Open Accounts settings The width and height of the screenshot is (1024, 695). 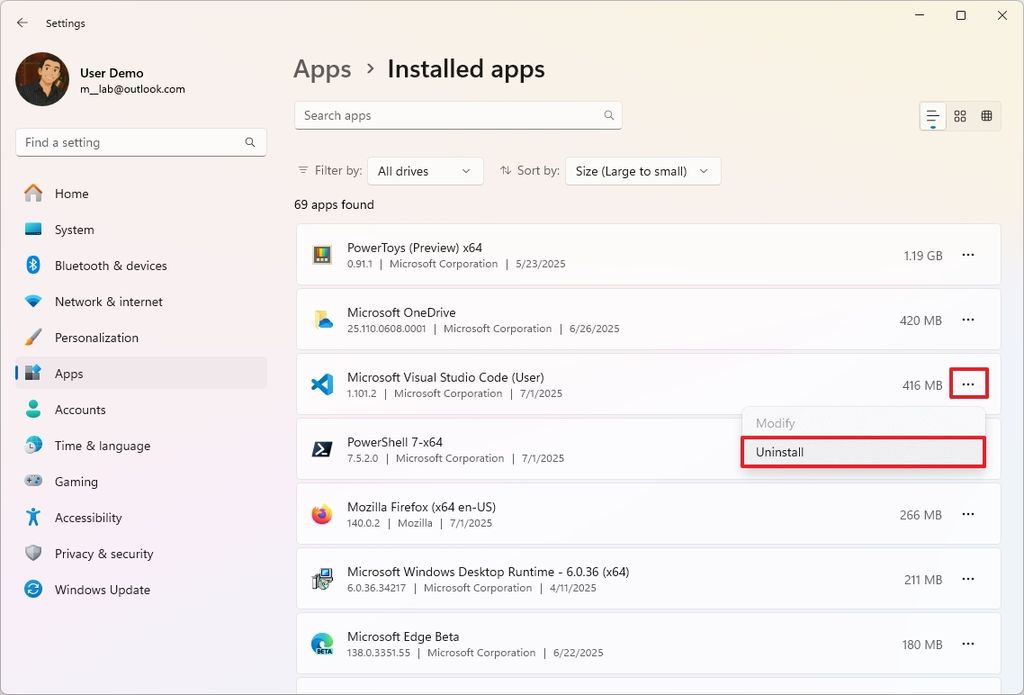[x=140, y=410]
